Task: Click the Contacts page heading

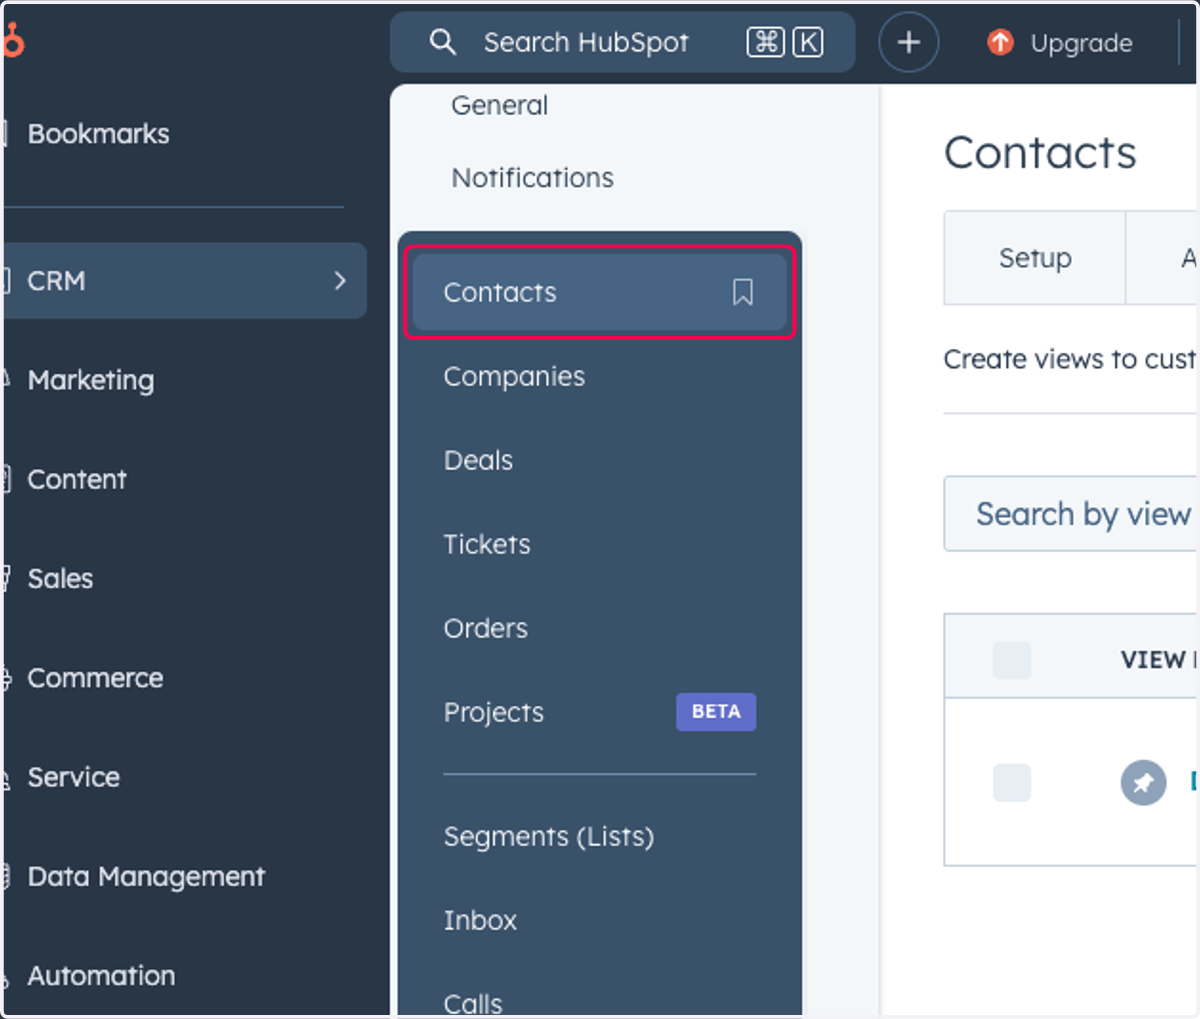Action: coord(1040,153)
